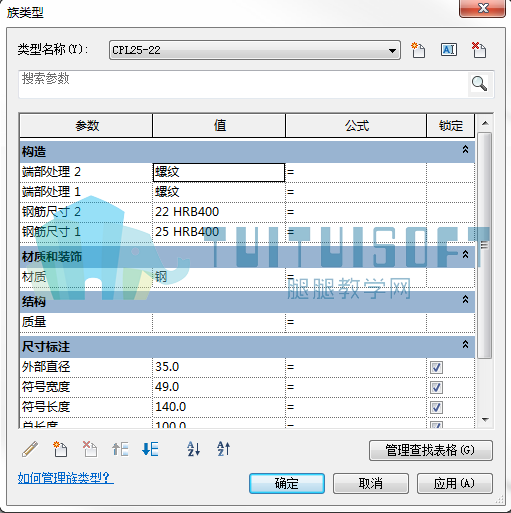The image size is (511, 513).
Task: Toggle lock checkbox for 外部直径
Action: click(436, 368)
